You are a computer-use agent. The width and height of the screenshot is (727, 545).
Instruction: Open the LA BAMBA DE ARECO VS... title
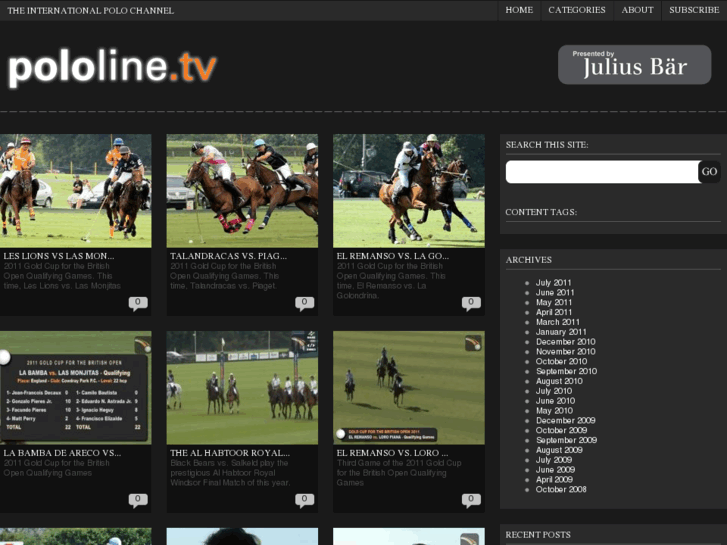click(x=62, y=453)
